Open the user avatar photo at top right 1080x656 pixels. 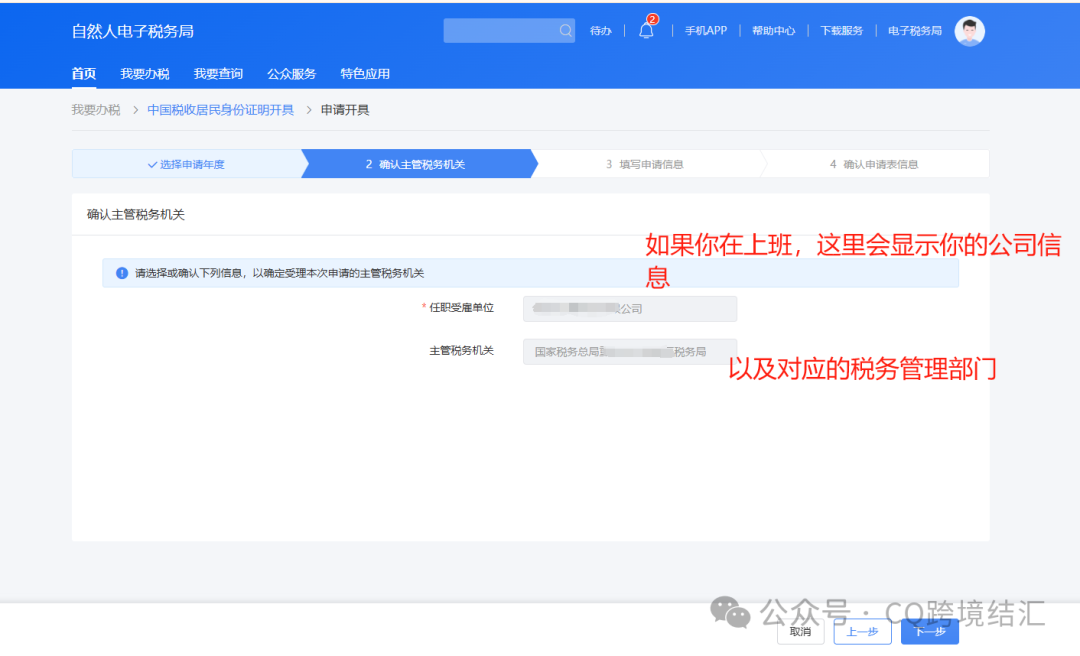pyautogui.click(x=968, y=31)
